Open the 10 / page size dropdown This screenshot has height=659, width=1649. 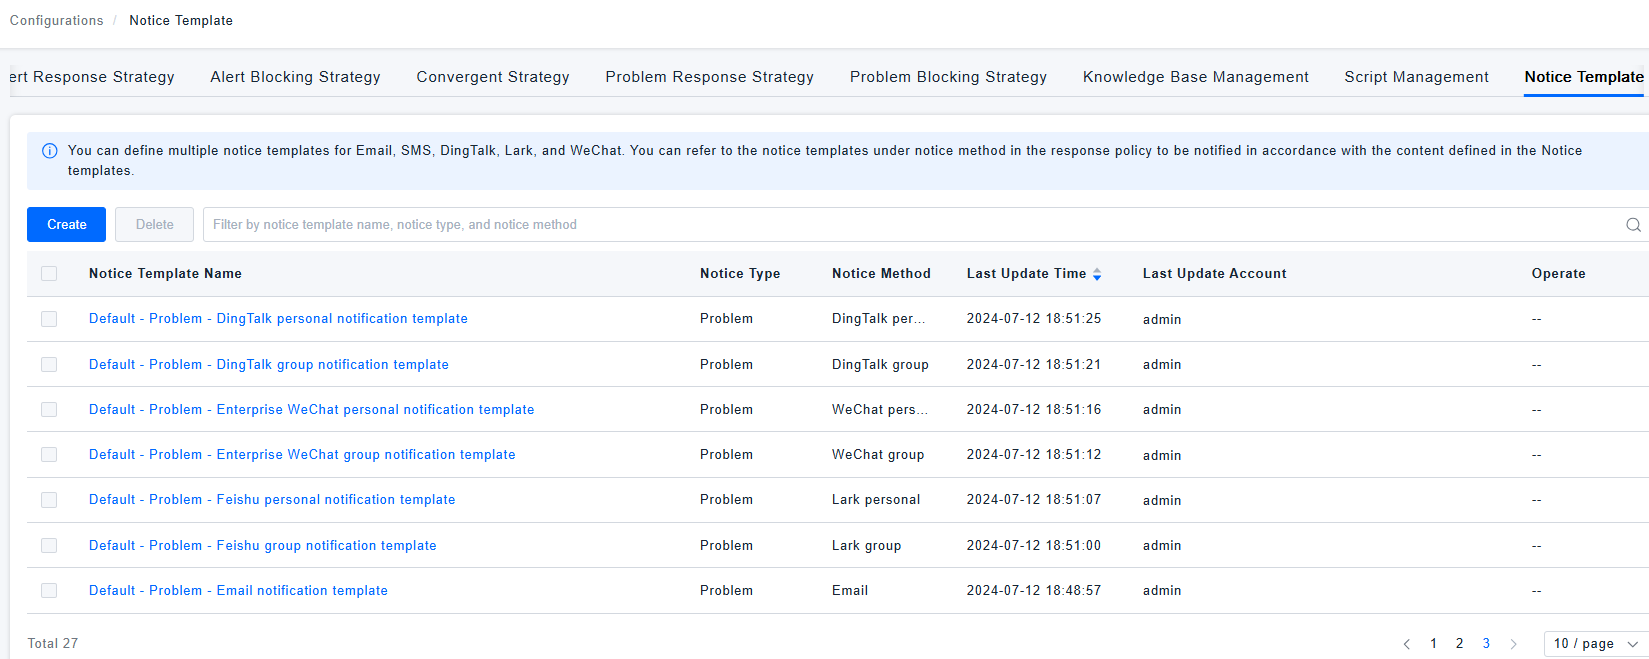click(1595, 644)
